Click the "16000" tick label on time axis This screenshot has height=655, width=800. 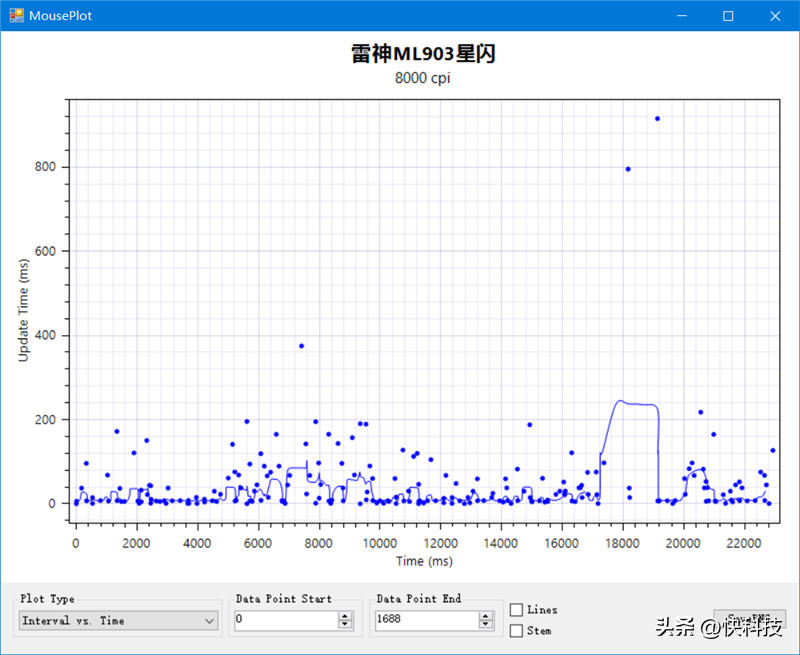[x=562, y=543]
